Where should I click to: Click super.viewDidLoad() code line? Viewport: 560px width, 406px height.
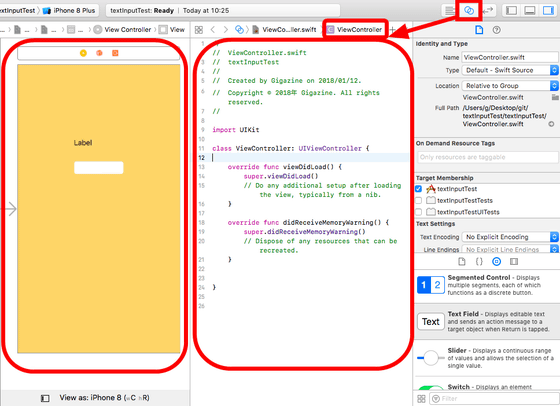click(281, 176)
